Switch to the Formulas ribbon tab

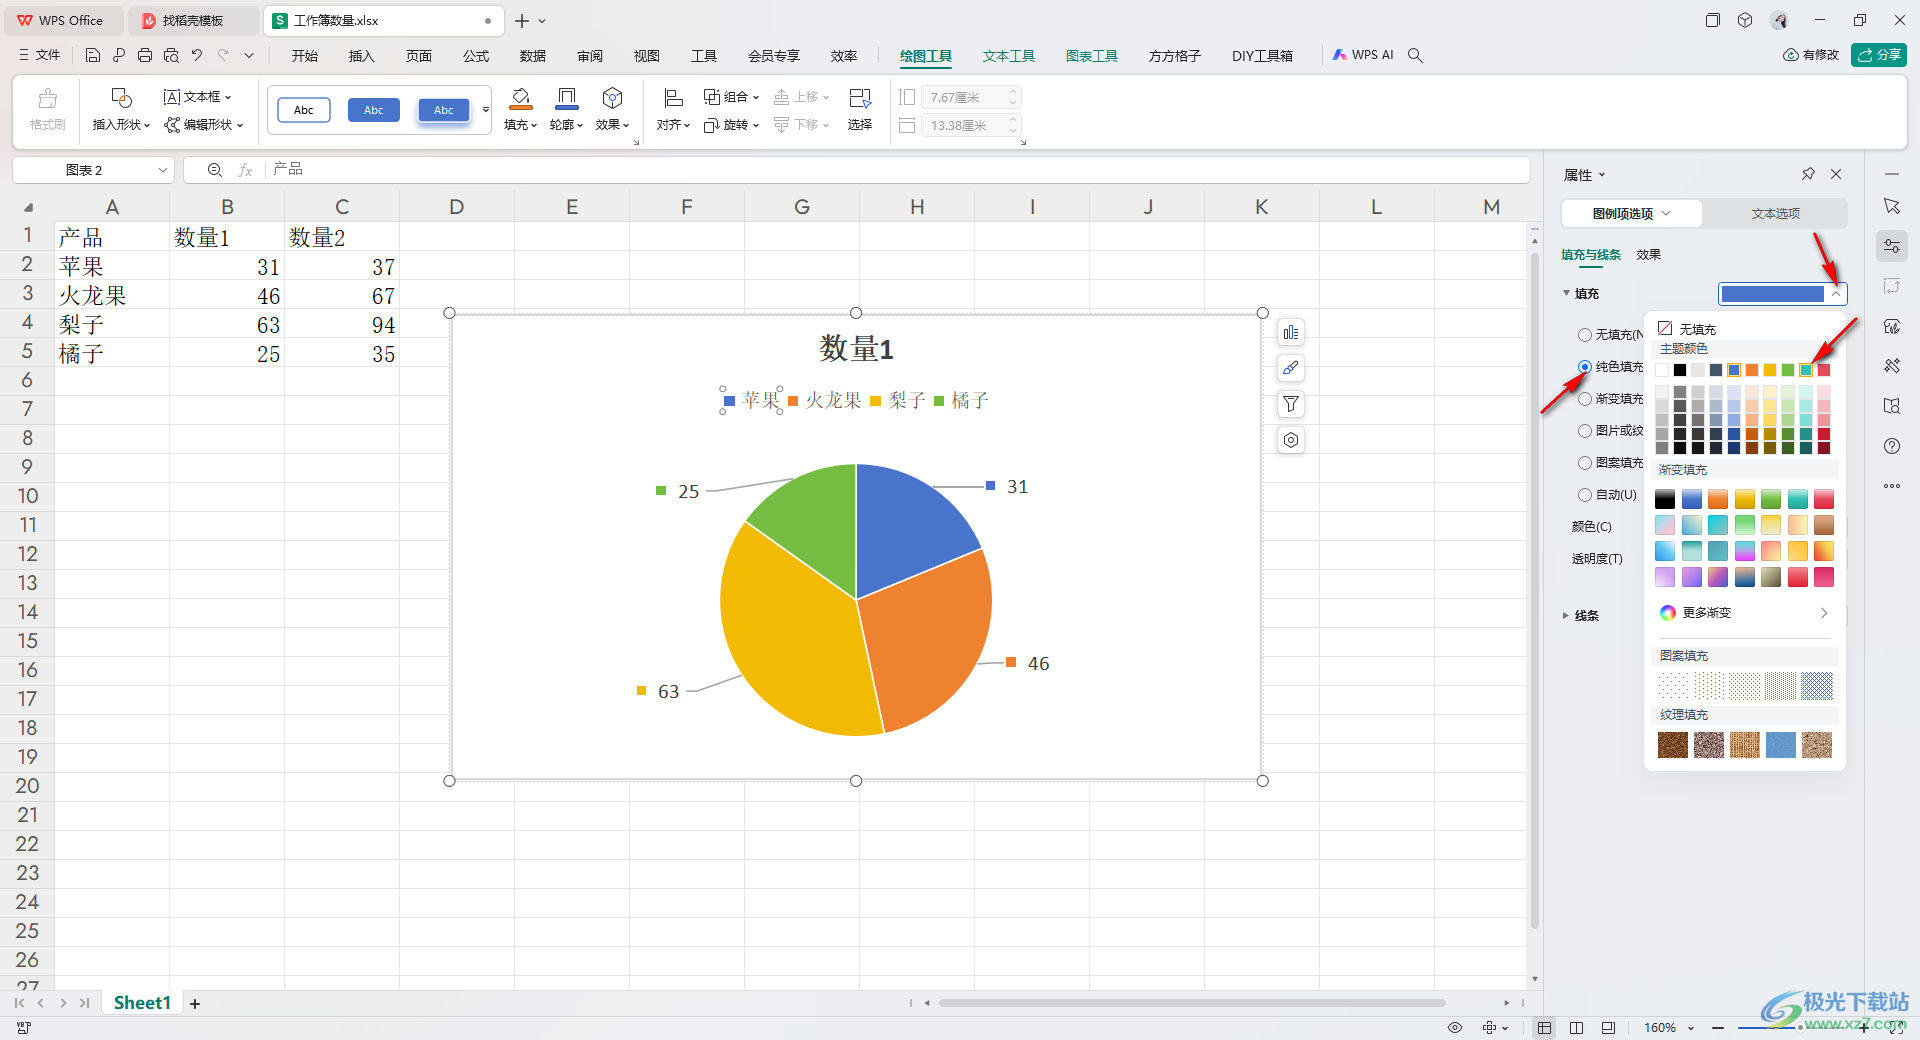coord(476,56)
